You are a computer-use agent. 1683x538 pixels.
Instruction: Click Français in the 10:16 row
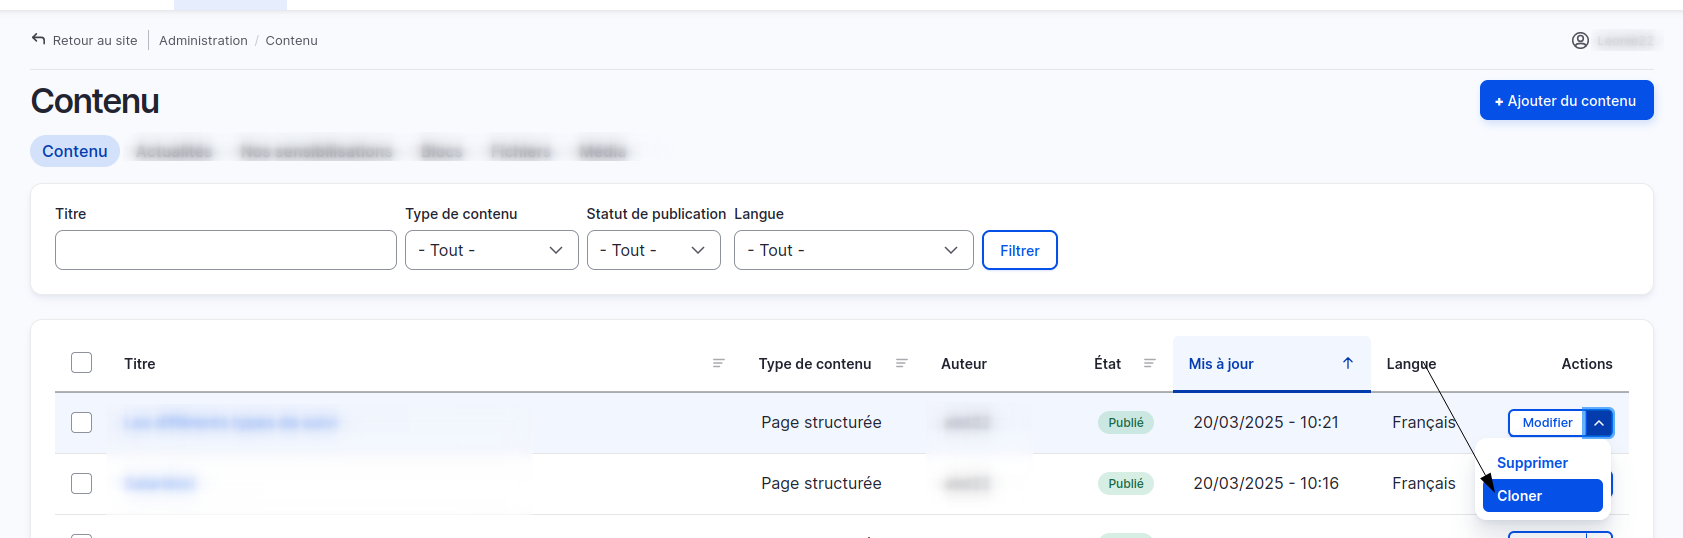pyautogui.click(x=1423, y=483)
